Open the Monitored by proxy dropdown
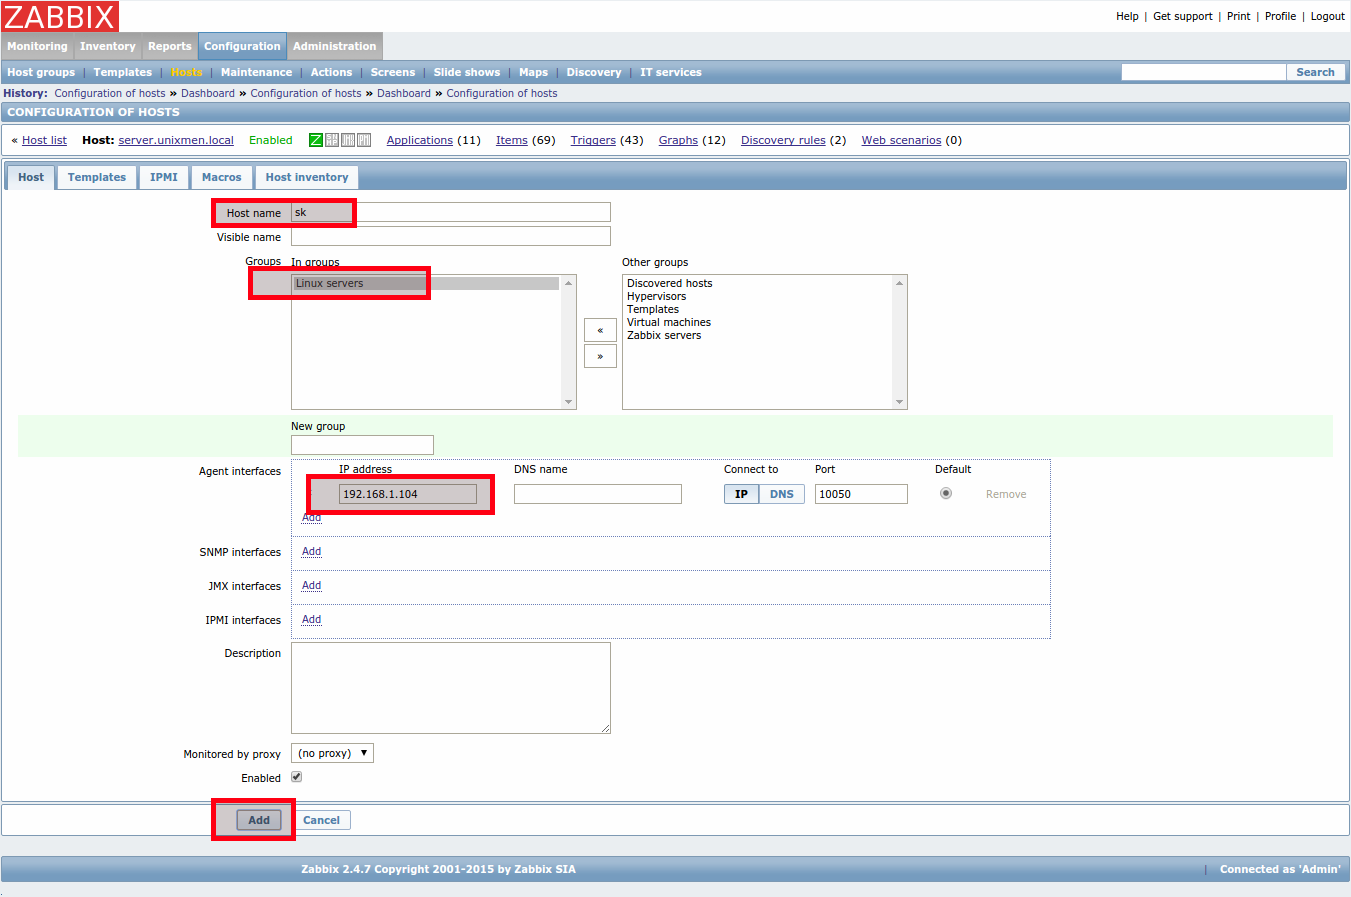The width and height of the screenshot is (1351, 897). tap(332, 753)
